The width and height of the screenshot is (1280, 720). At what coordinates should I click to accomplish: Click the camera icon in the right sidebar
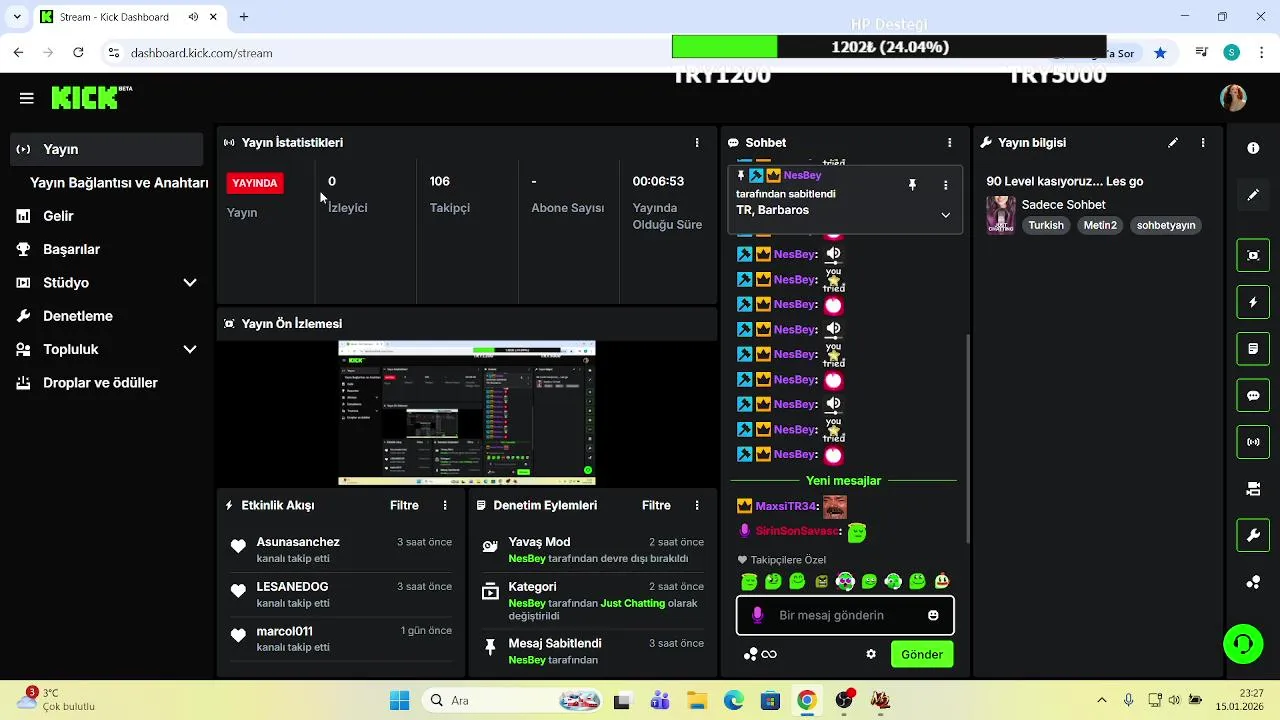pos(1253,489)
